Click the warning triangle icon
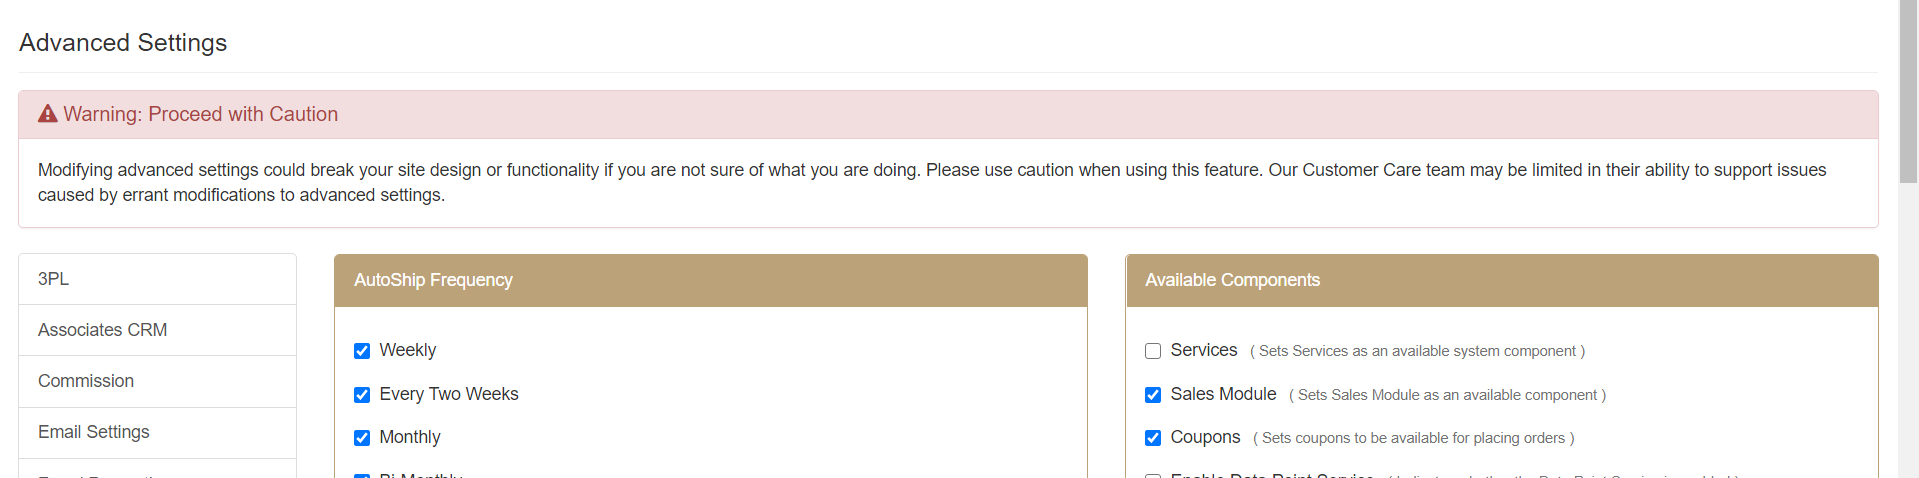Screen dimensions: 1919x478 click(x=47, y=114)
